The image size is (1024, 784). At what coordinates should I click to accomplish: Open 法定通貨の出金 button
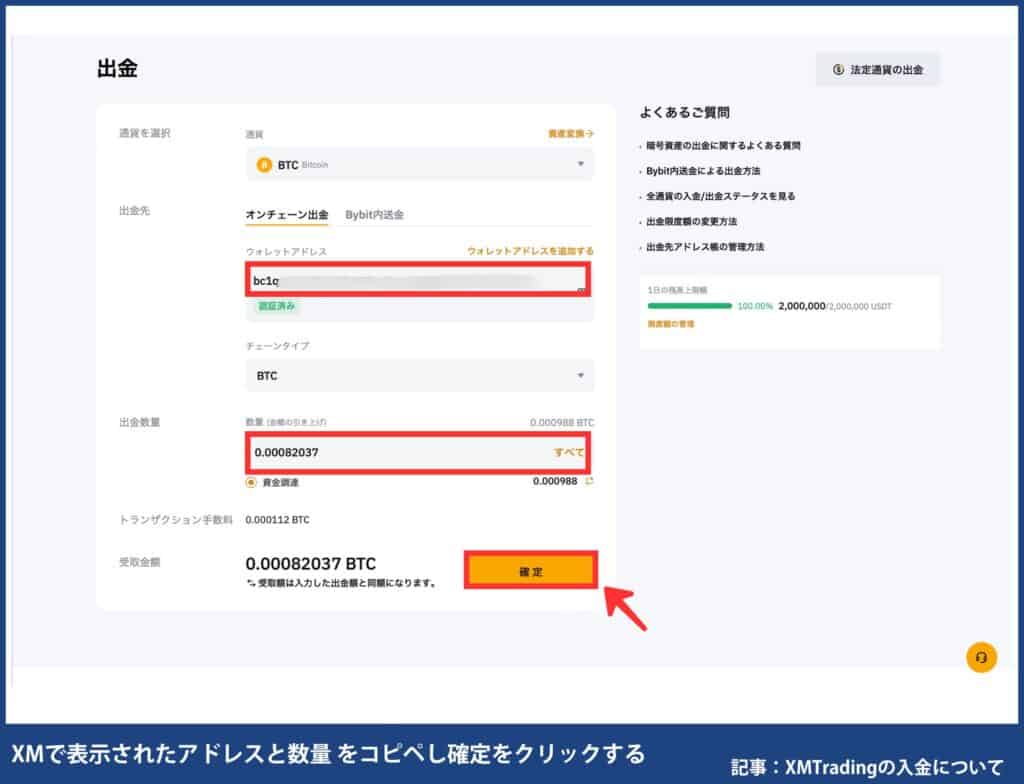[878, 69]
